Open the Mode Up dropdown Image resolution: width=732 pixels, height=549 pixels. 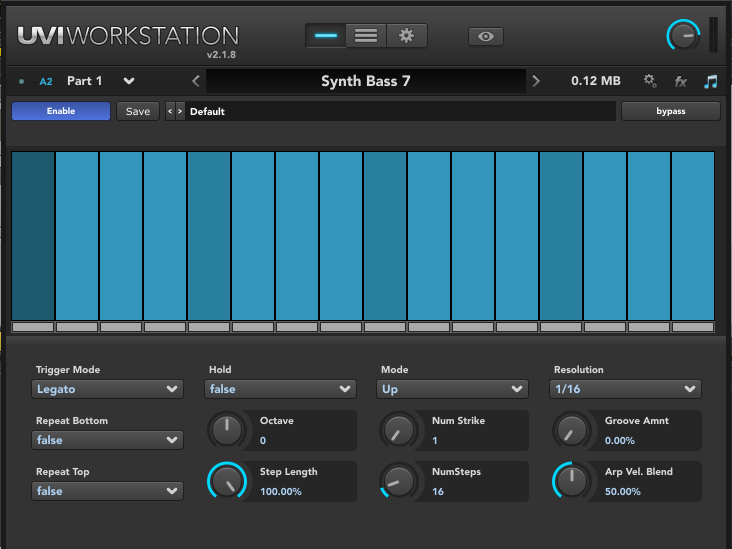(452, 389)
